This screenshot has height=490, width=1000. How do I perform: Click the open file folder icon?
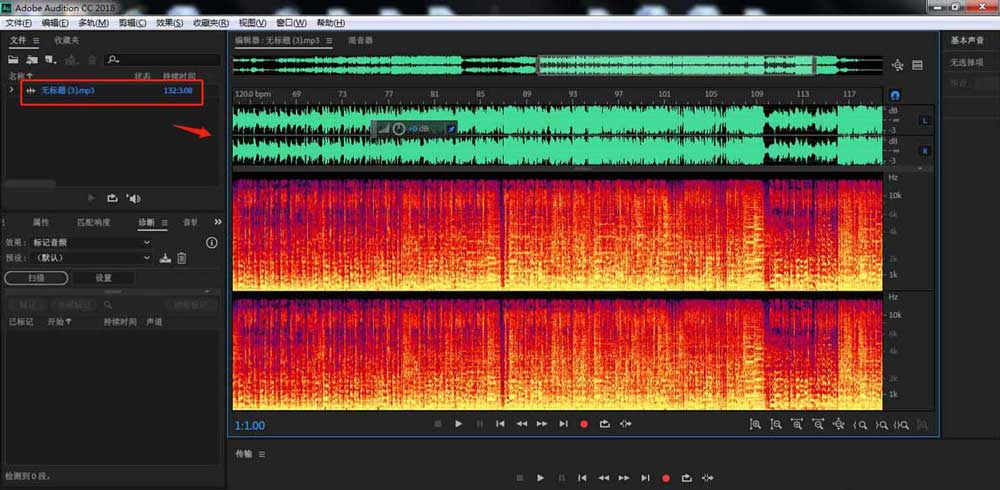(x=14, y=60)
